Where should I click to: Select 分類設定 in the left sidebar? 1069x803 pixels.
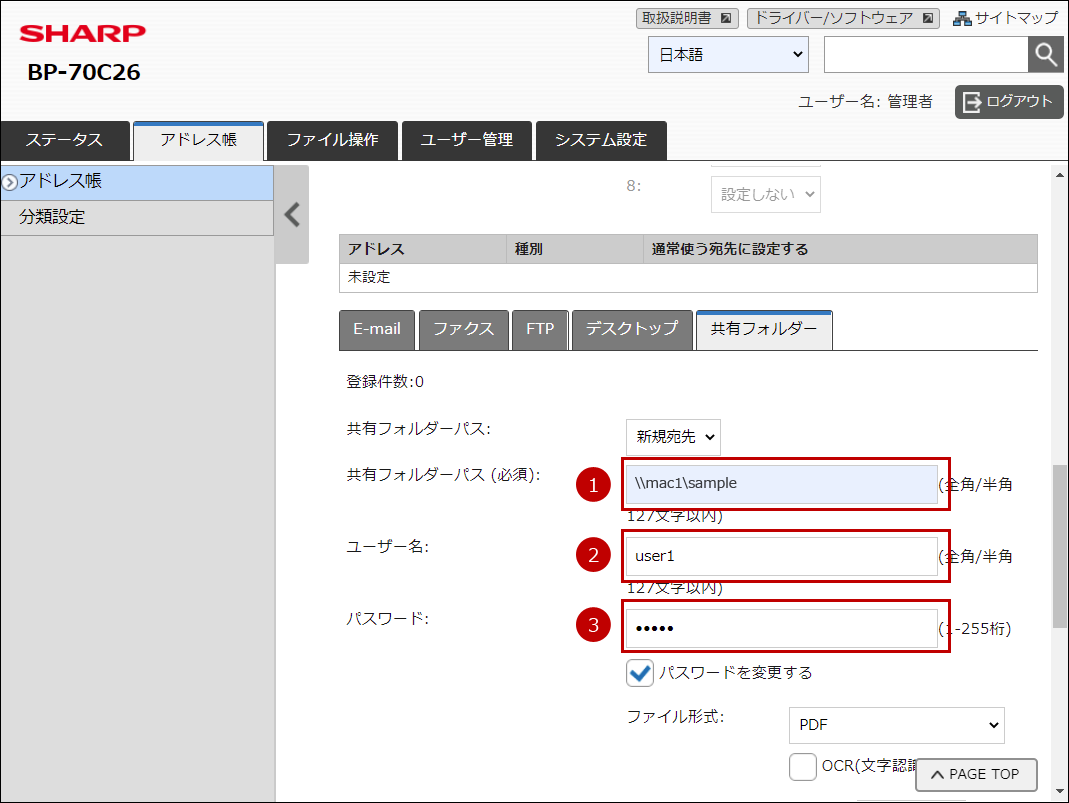[137, 217]
